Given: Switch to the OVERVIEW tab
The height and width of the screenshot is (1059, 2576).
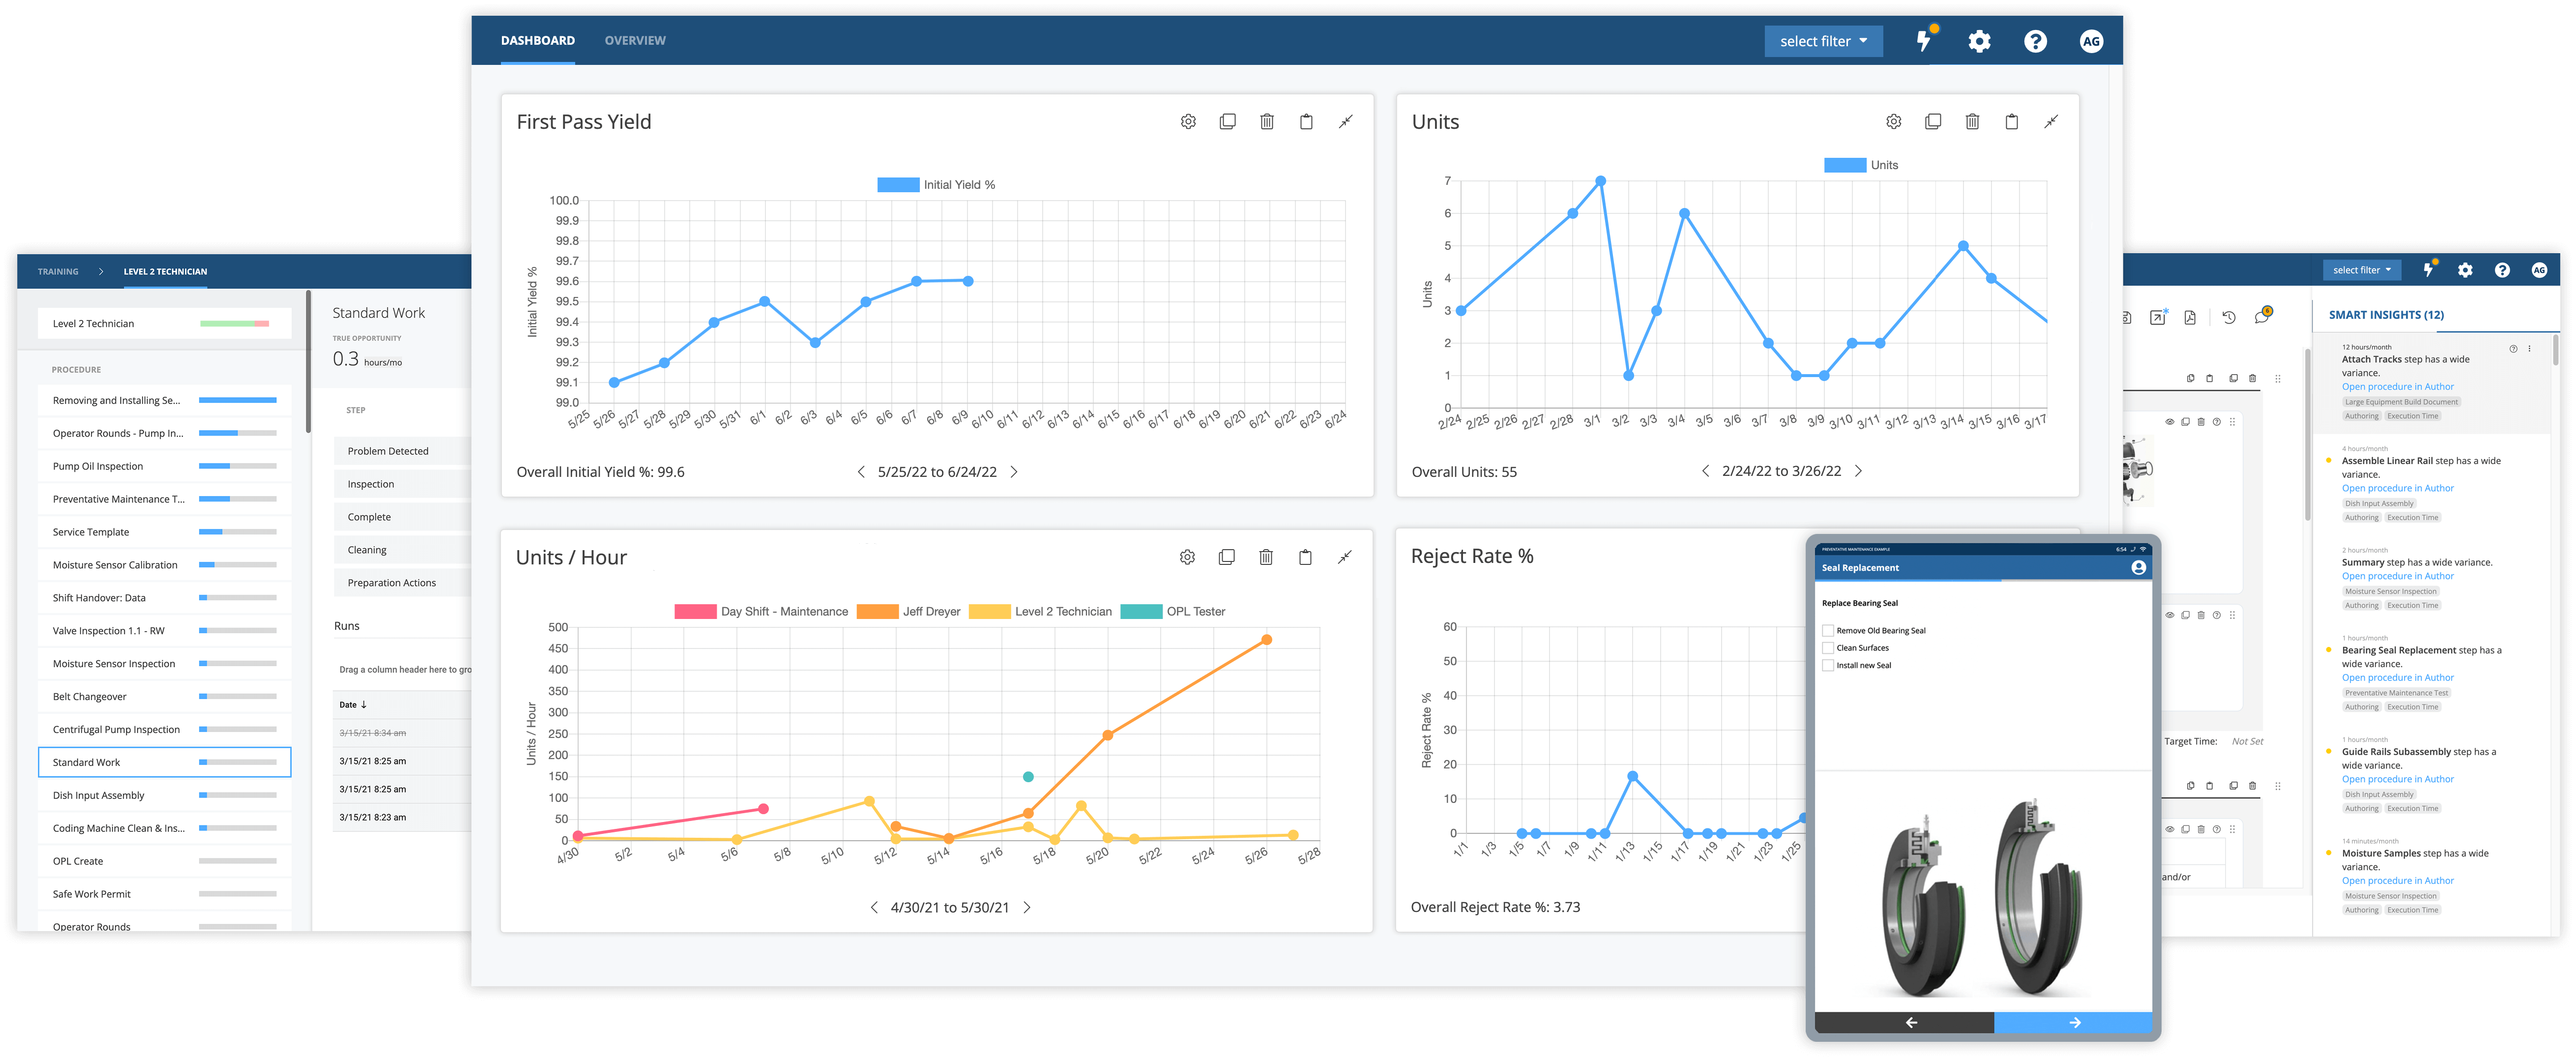Looking at the screenshot, I should [635, 41].
